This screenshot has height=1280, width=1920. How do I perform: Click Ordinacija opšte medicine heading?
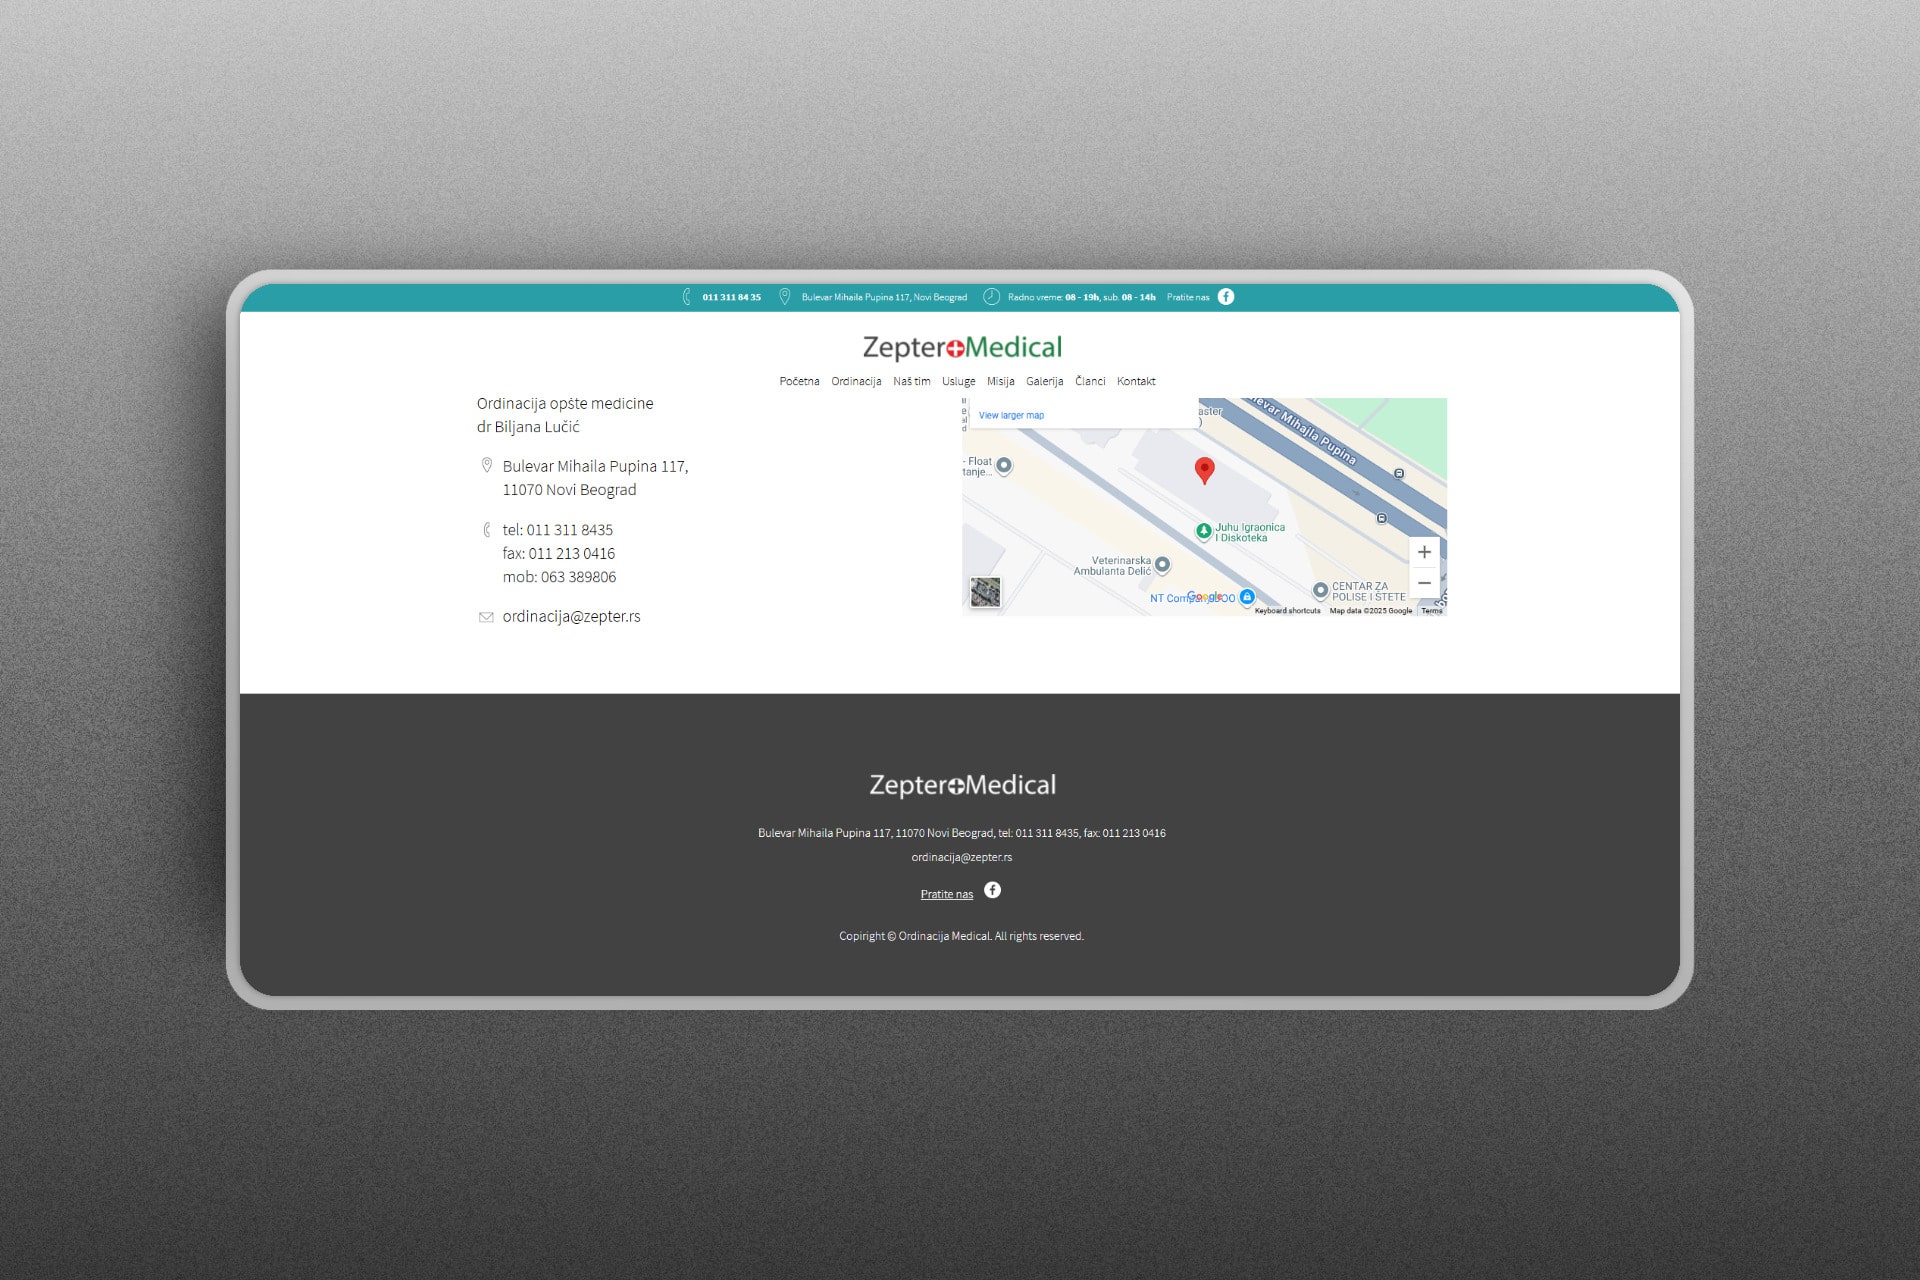565,403
